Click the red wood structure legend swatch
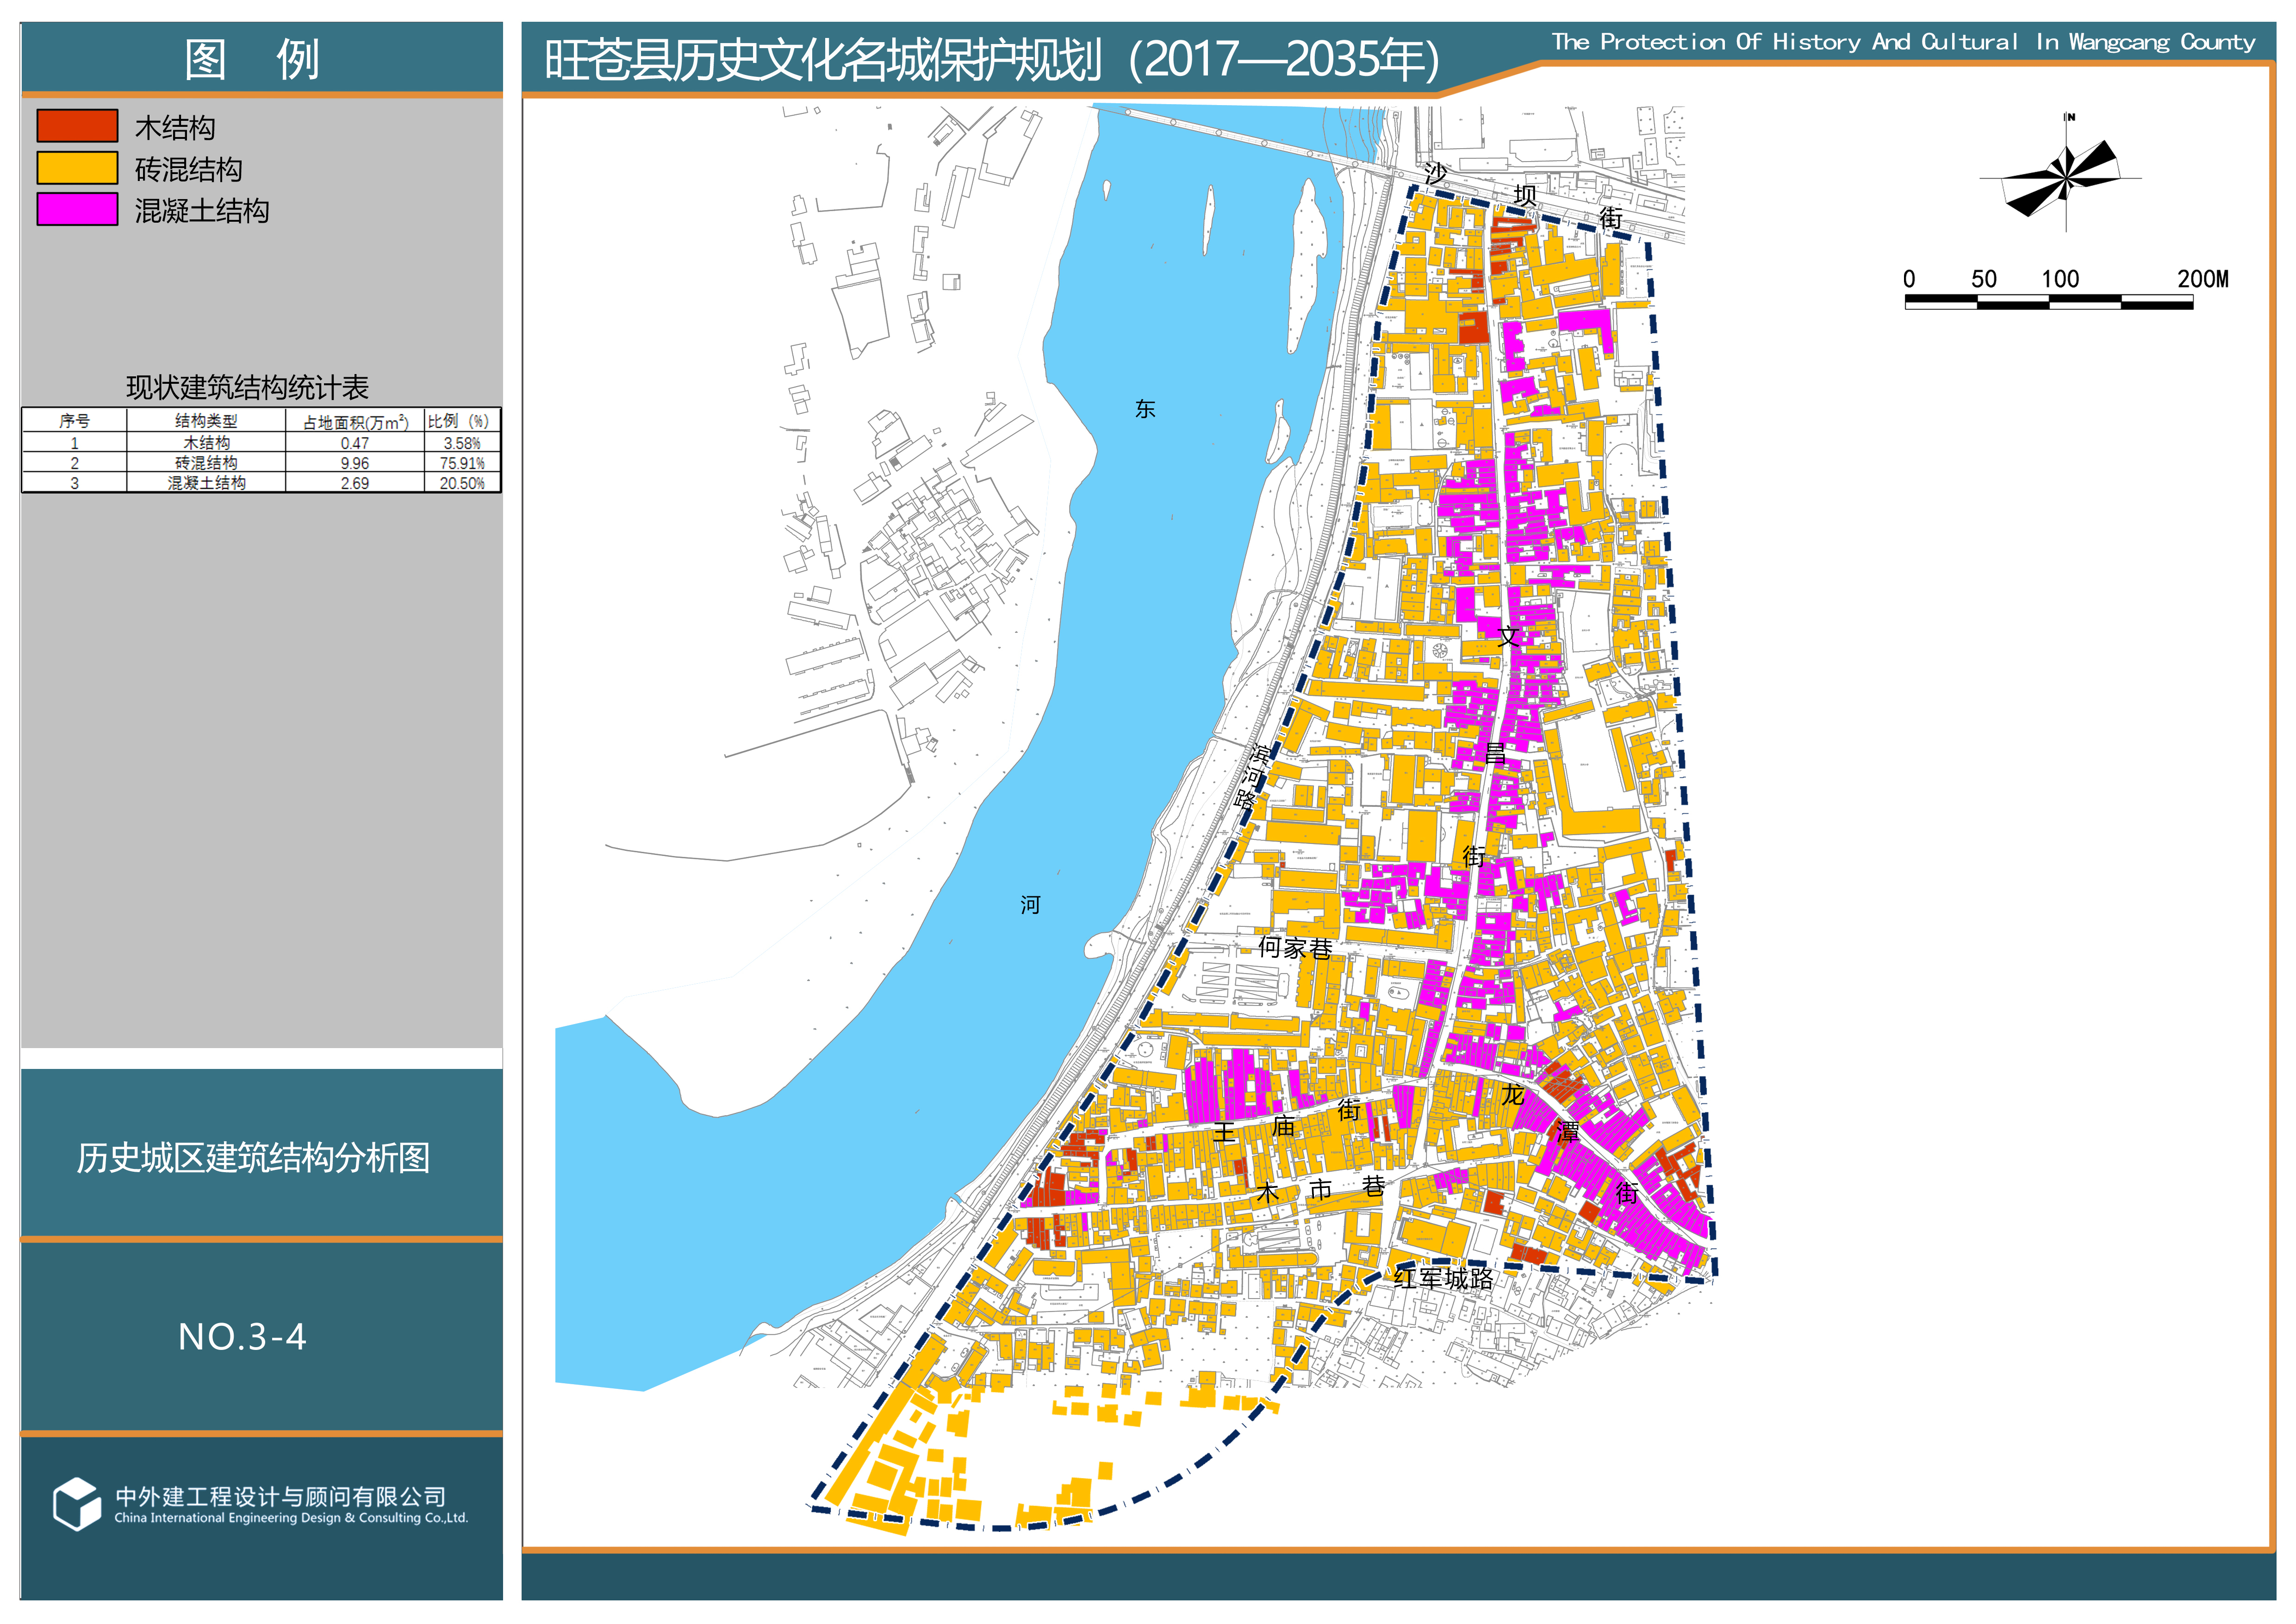Screen dimensions: 2296x1624 pos(77,126)
